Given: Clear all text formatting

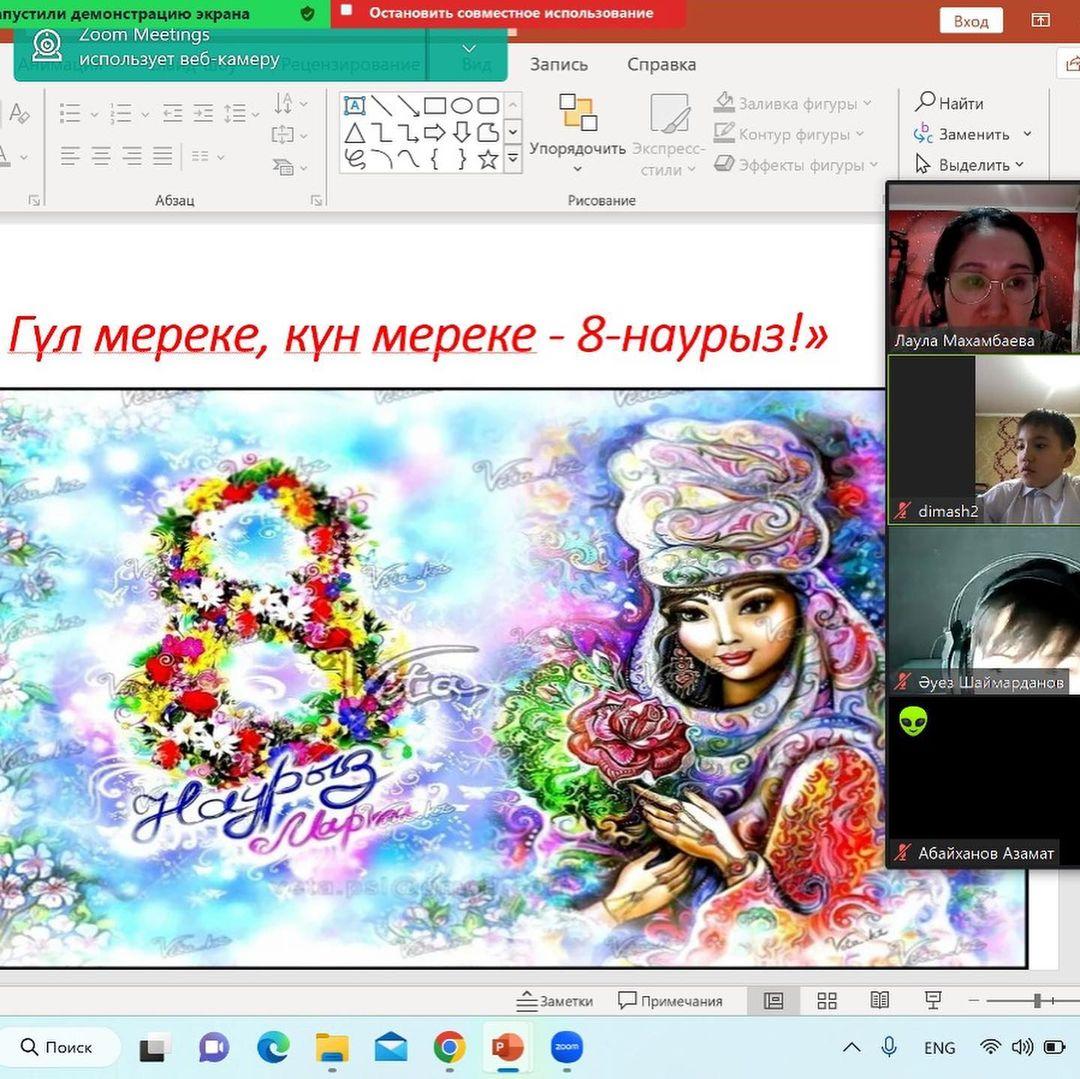Looking at the screenshot, I should coord(19,113).
